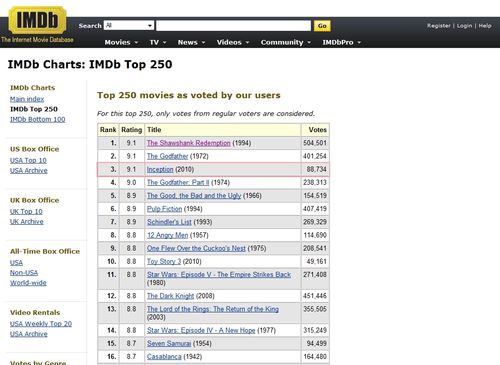Open The Dark Knight title link
500x365 pixels.
170,296
